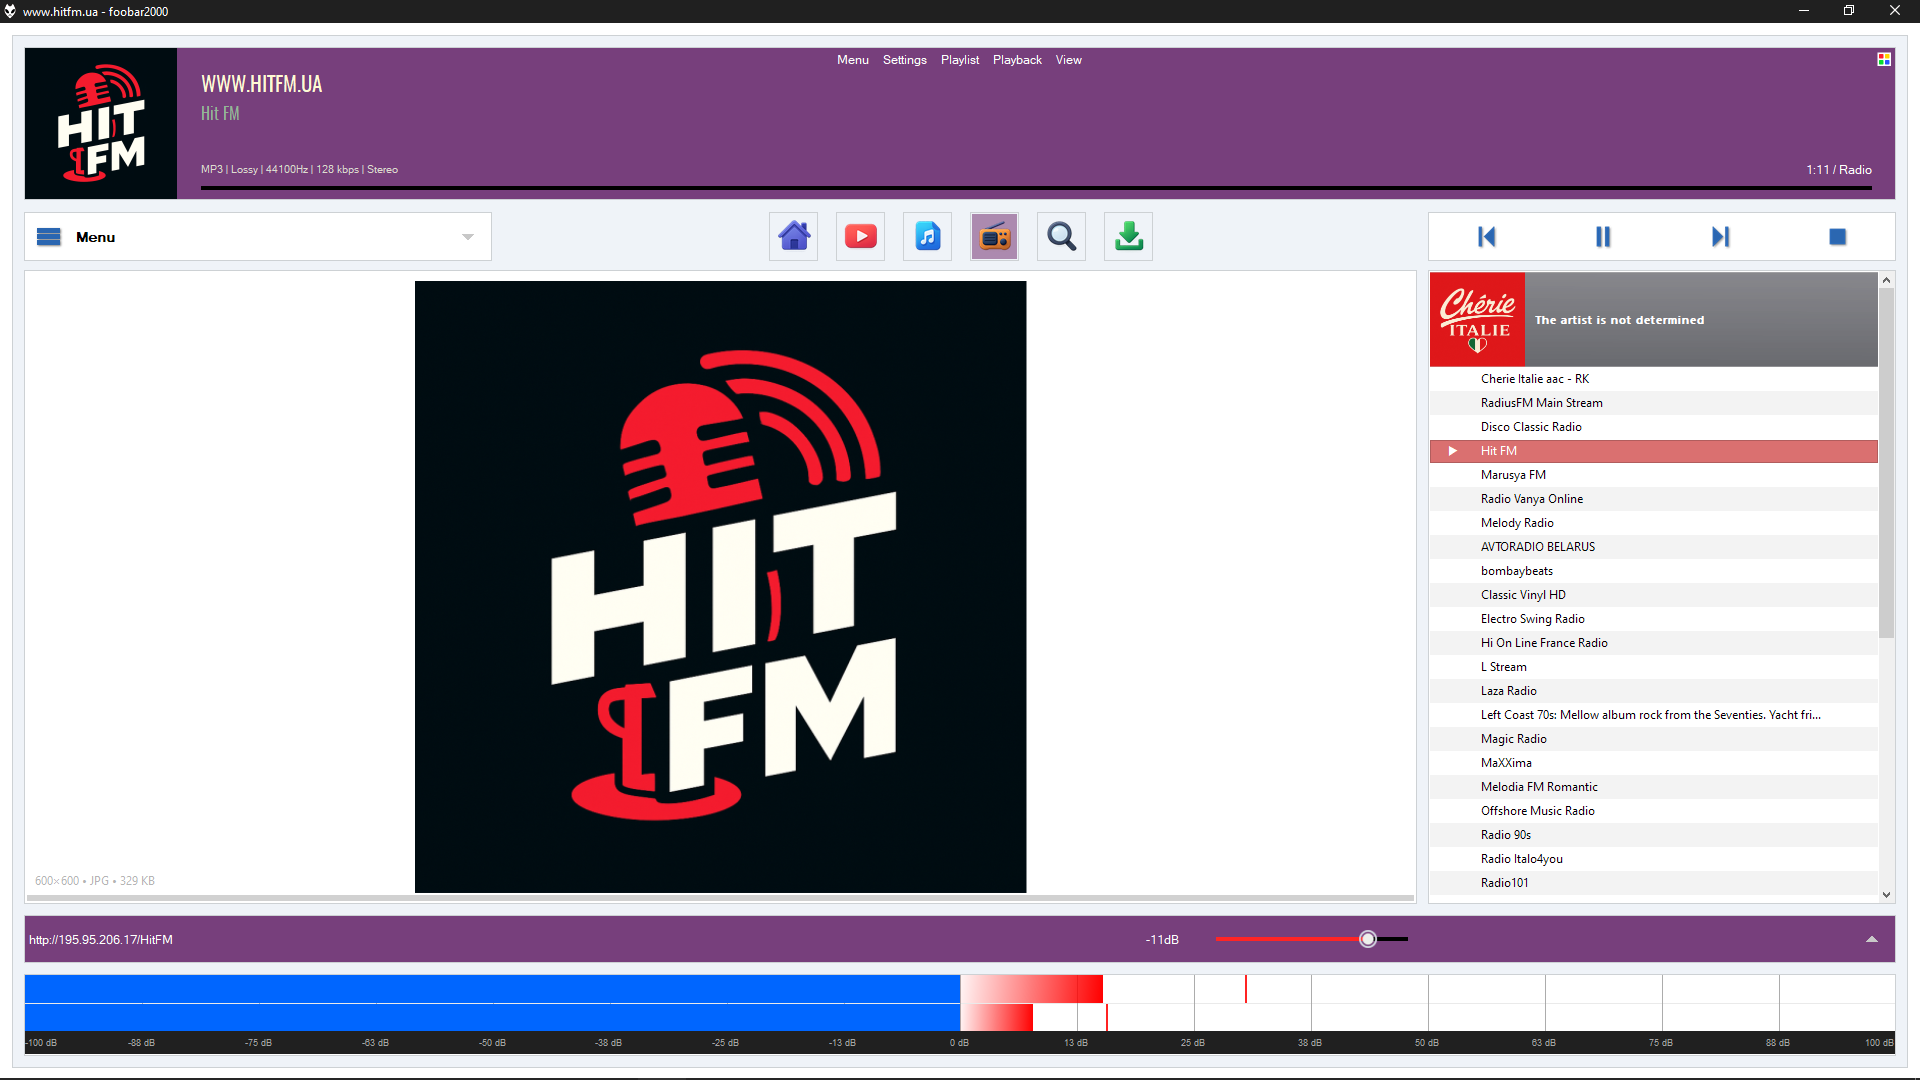
Task: Open the search magnifier icon
Action: click(x=1061, y=237)
